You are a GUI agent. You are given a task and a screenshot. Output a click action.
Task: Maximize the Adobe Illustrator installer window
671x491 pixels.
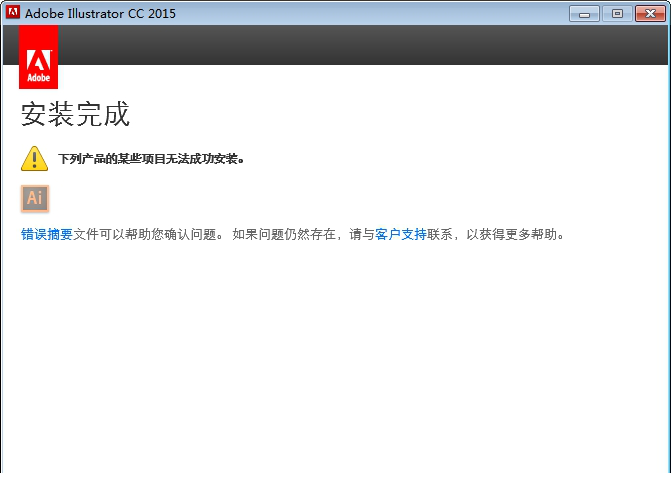[x=617, y=14]
